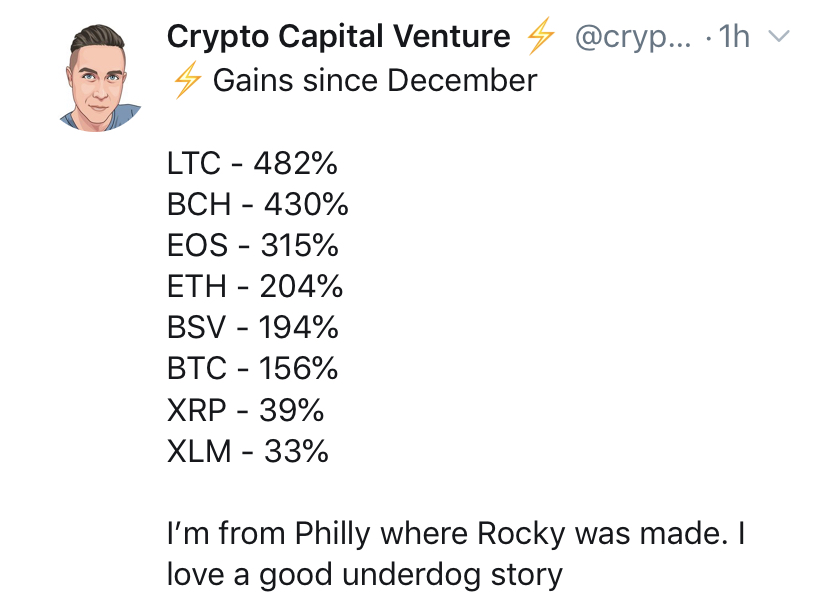
Task: Click the XRP - 39% line
Action: [x=245, y=410]
